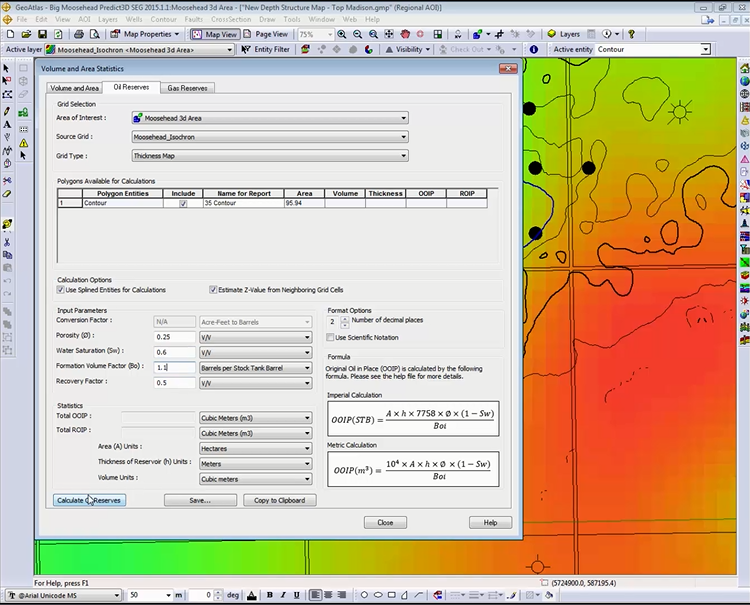Align text left in bottom toolbar
This screenshot has width=750, height=605.
[x=315, y=595]
